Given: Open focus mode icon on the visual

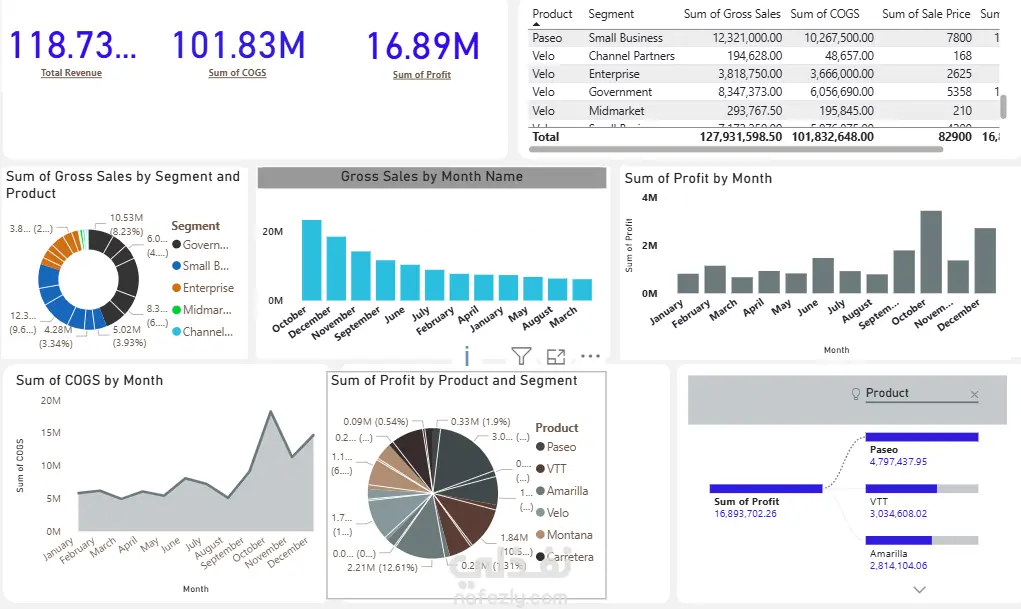Looking at the screenshot, I should pyautogui.click(x=555, y=356).
